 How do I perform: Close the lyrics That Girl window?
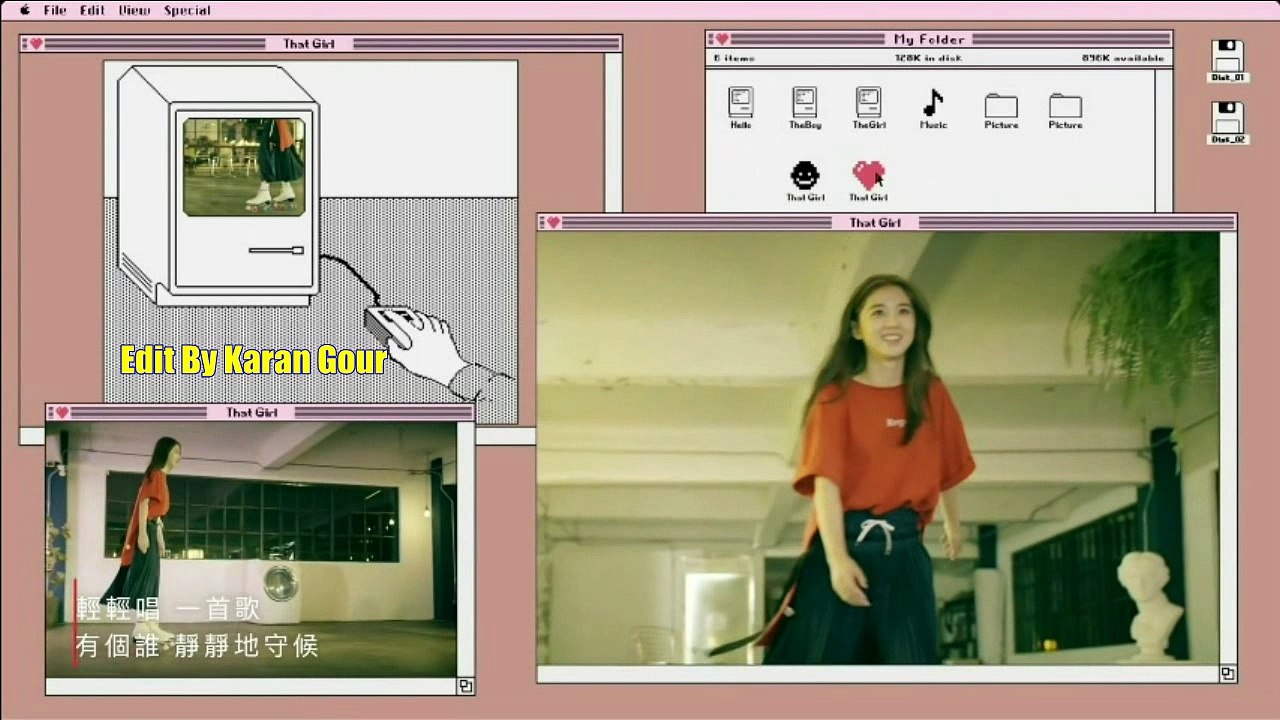60,412
